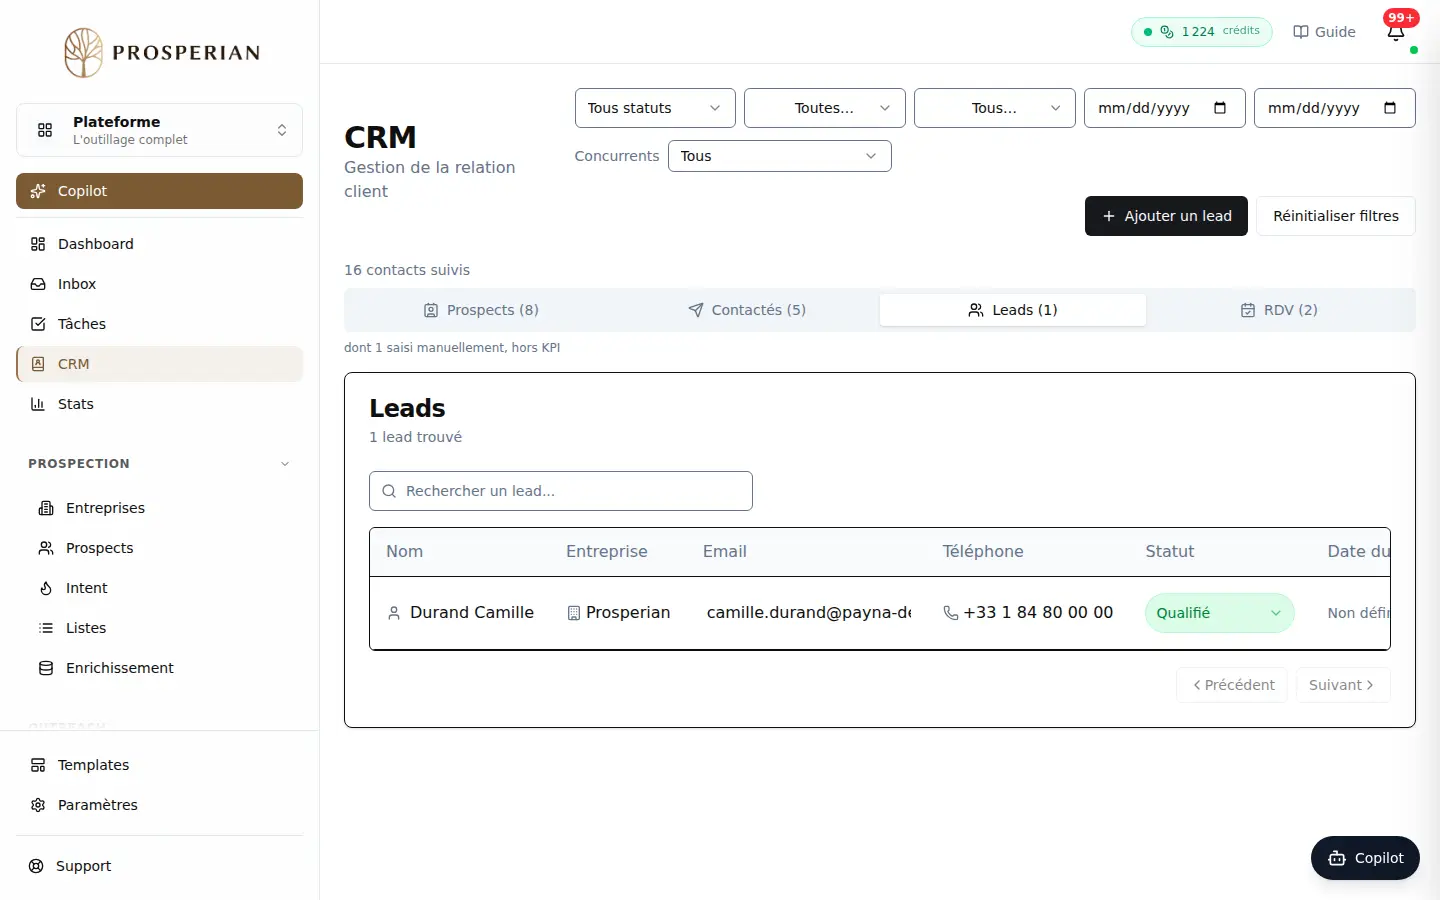Click the Support lifebuoy icon
This screenshot has height=900, width=1440.
point(36,866)
